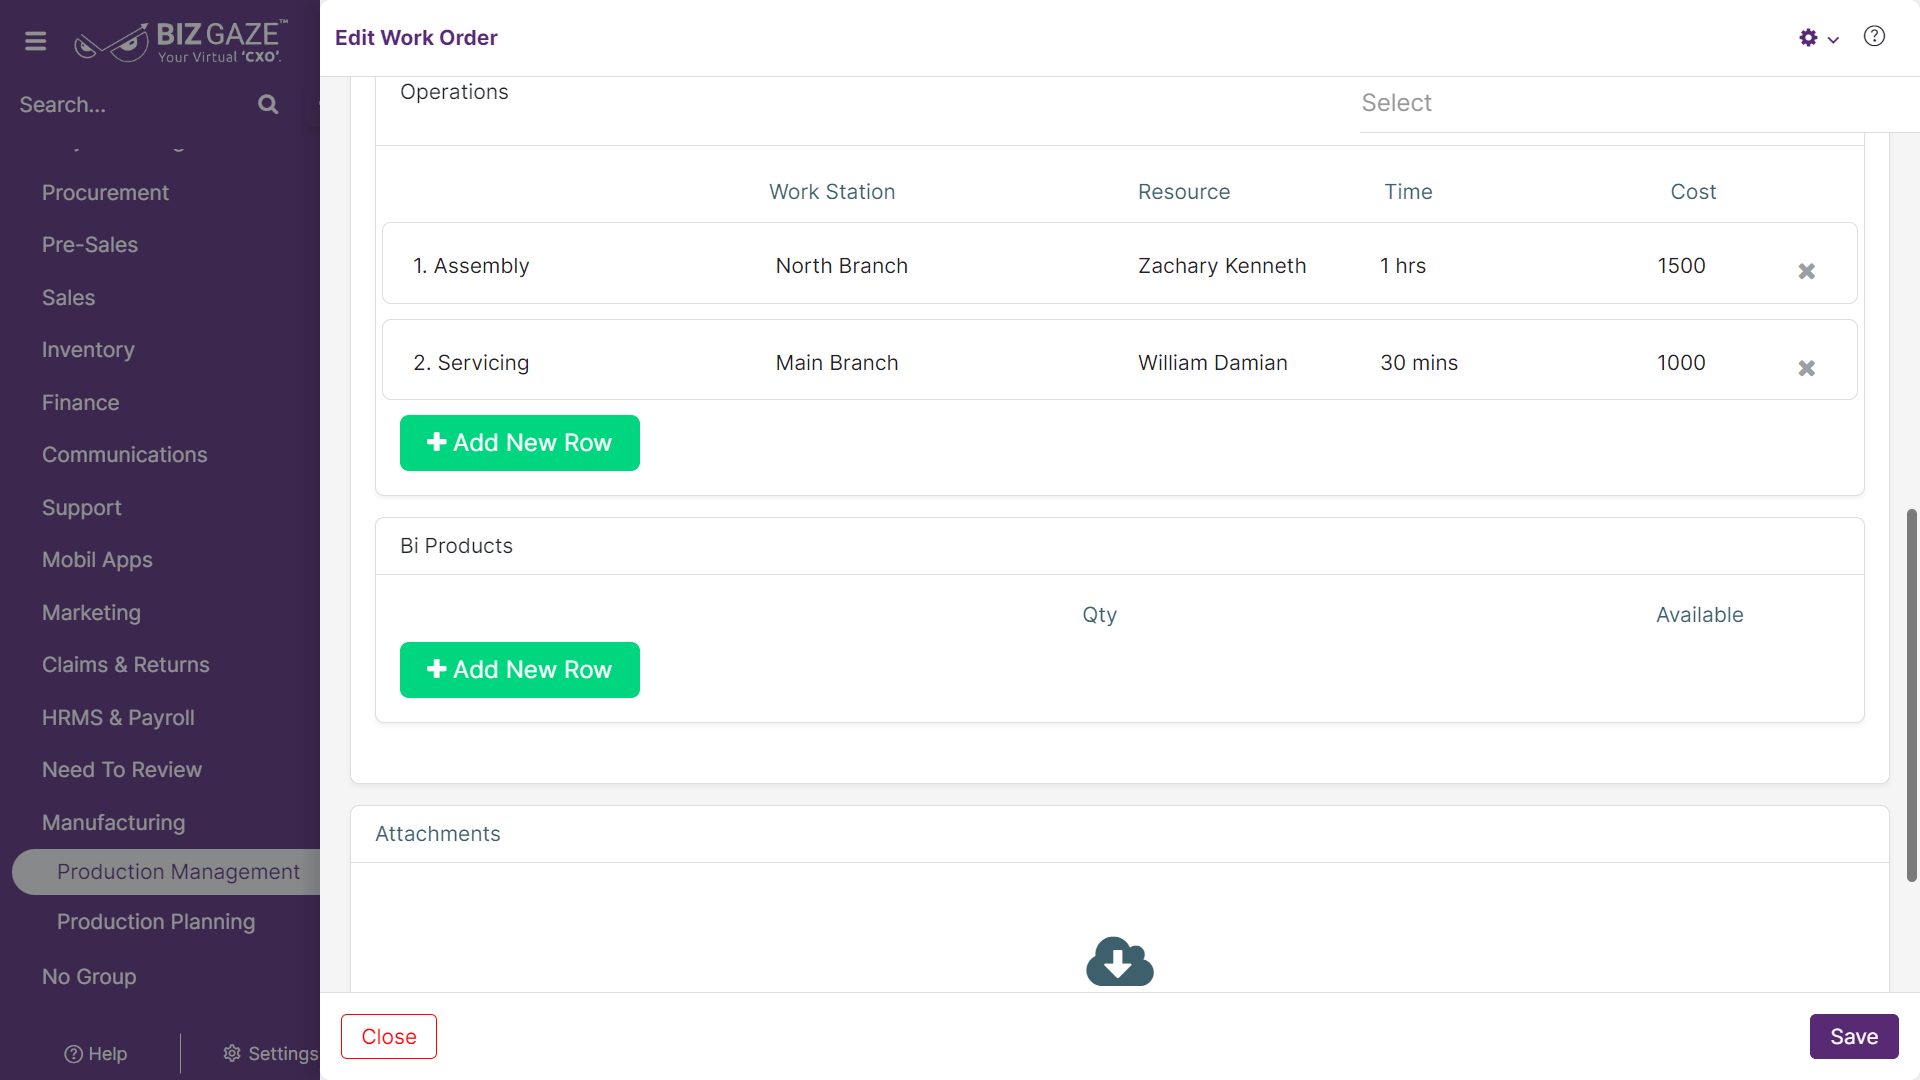Click 'North Branch' work station cell
1920x1080 pixels.
(842, 266)
